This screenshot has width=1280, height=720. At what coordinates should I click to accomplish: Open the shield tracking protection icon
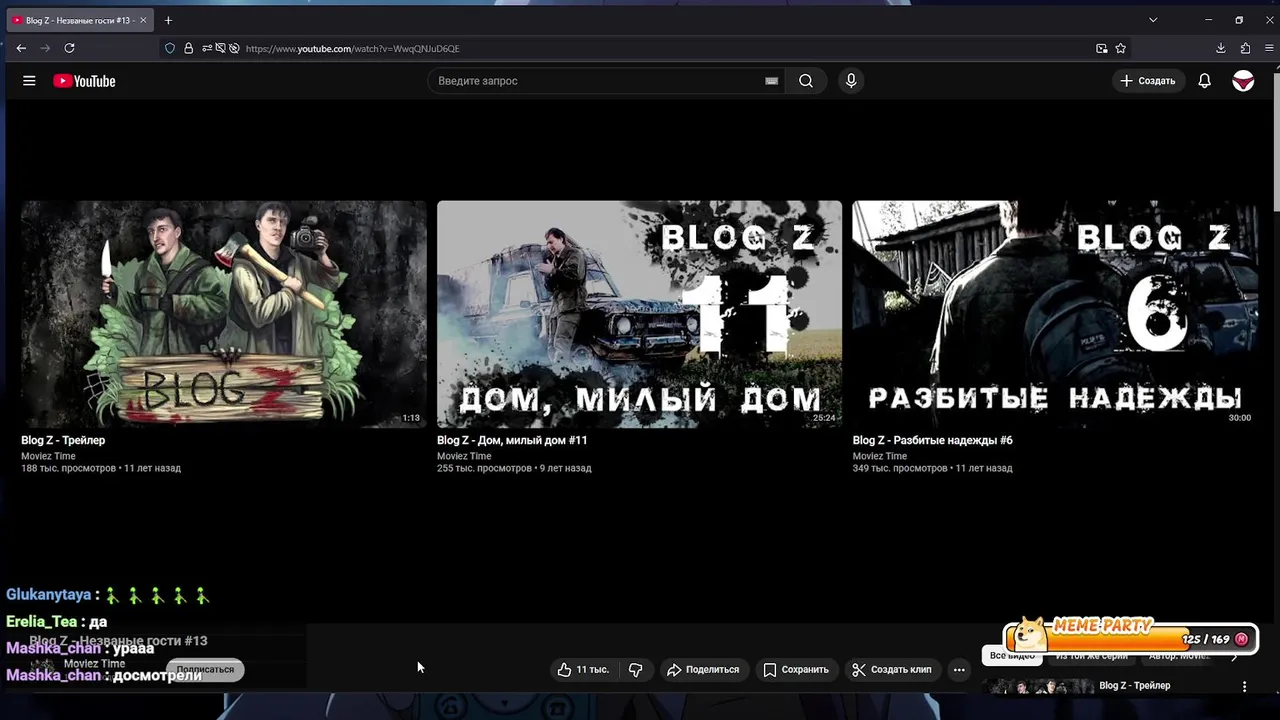[x=170, y=48]
